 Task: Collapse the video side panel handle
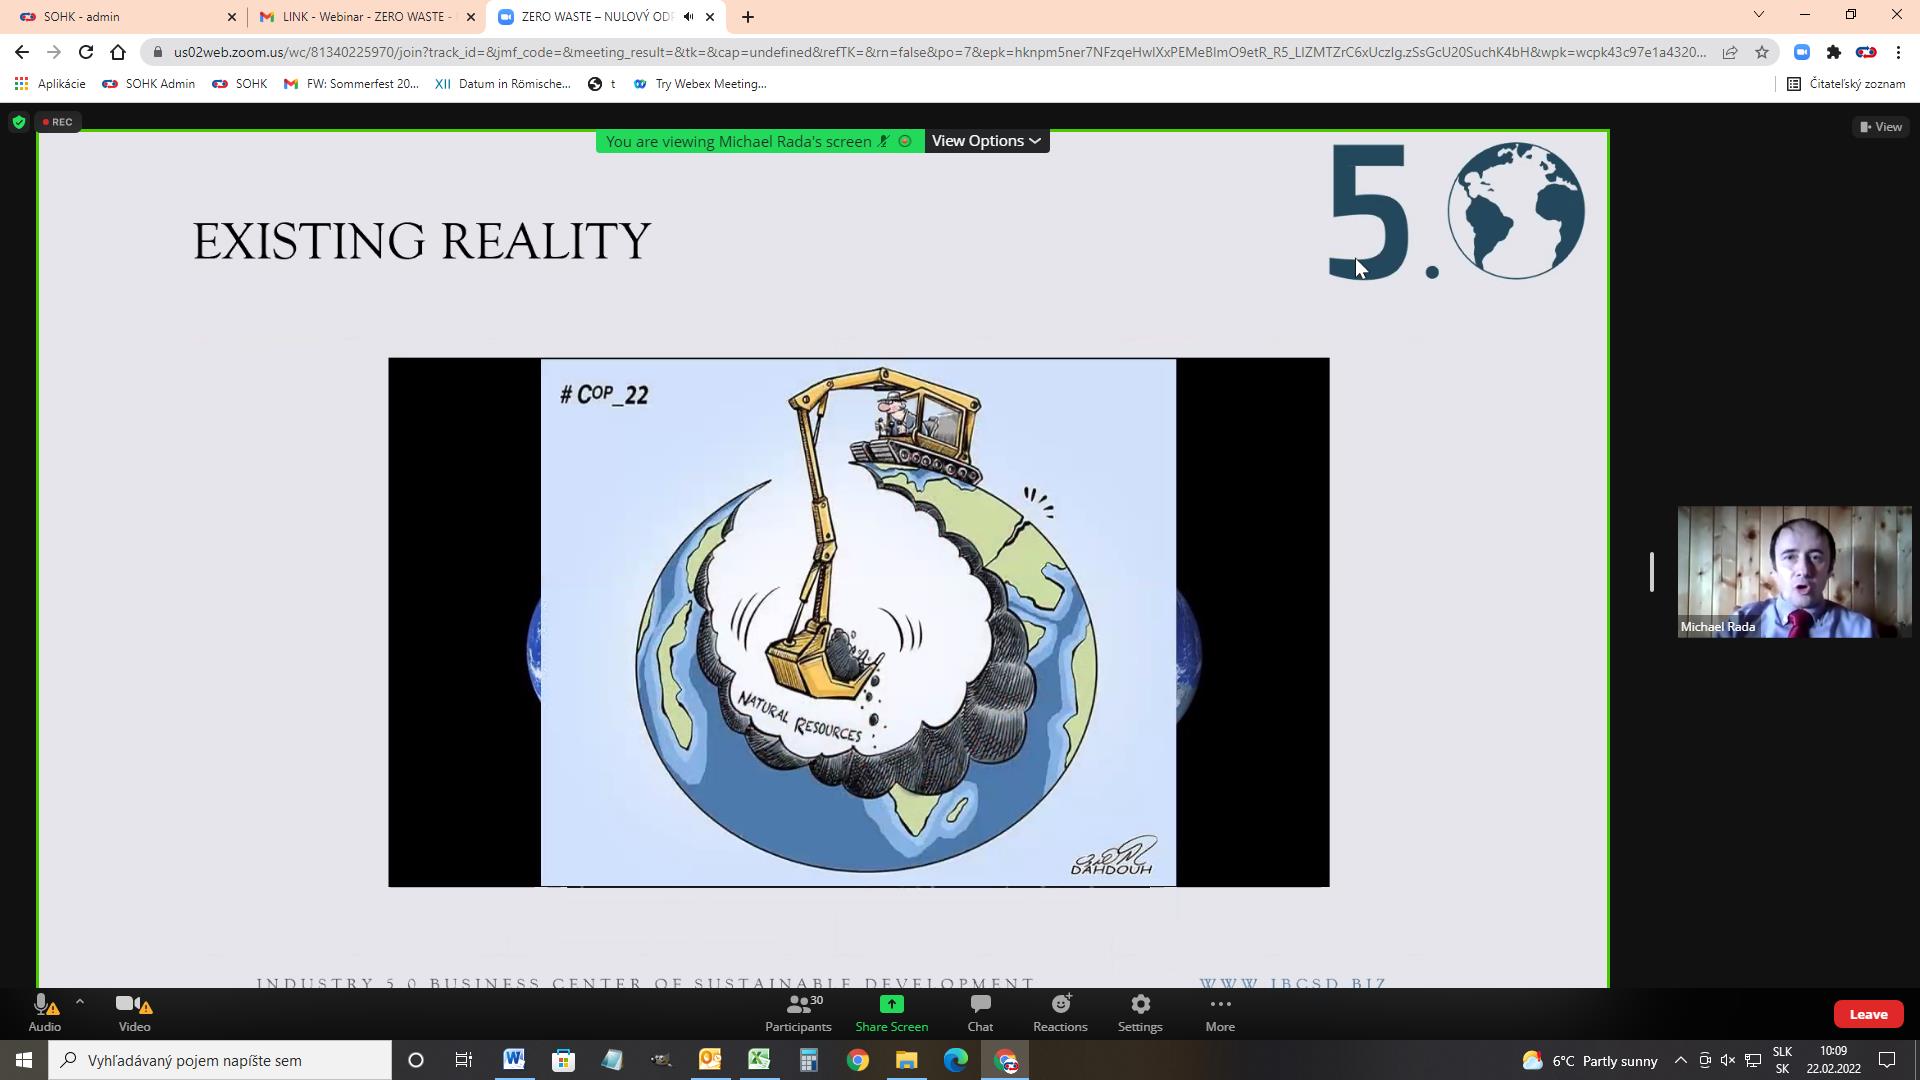(x=1652, y=572)
